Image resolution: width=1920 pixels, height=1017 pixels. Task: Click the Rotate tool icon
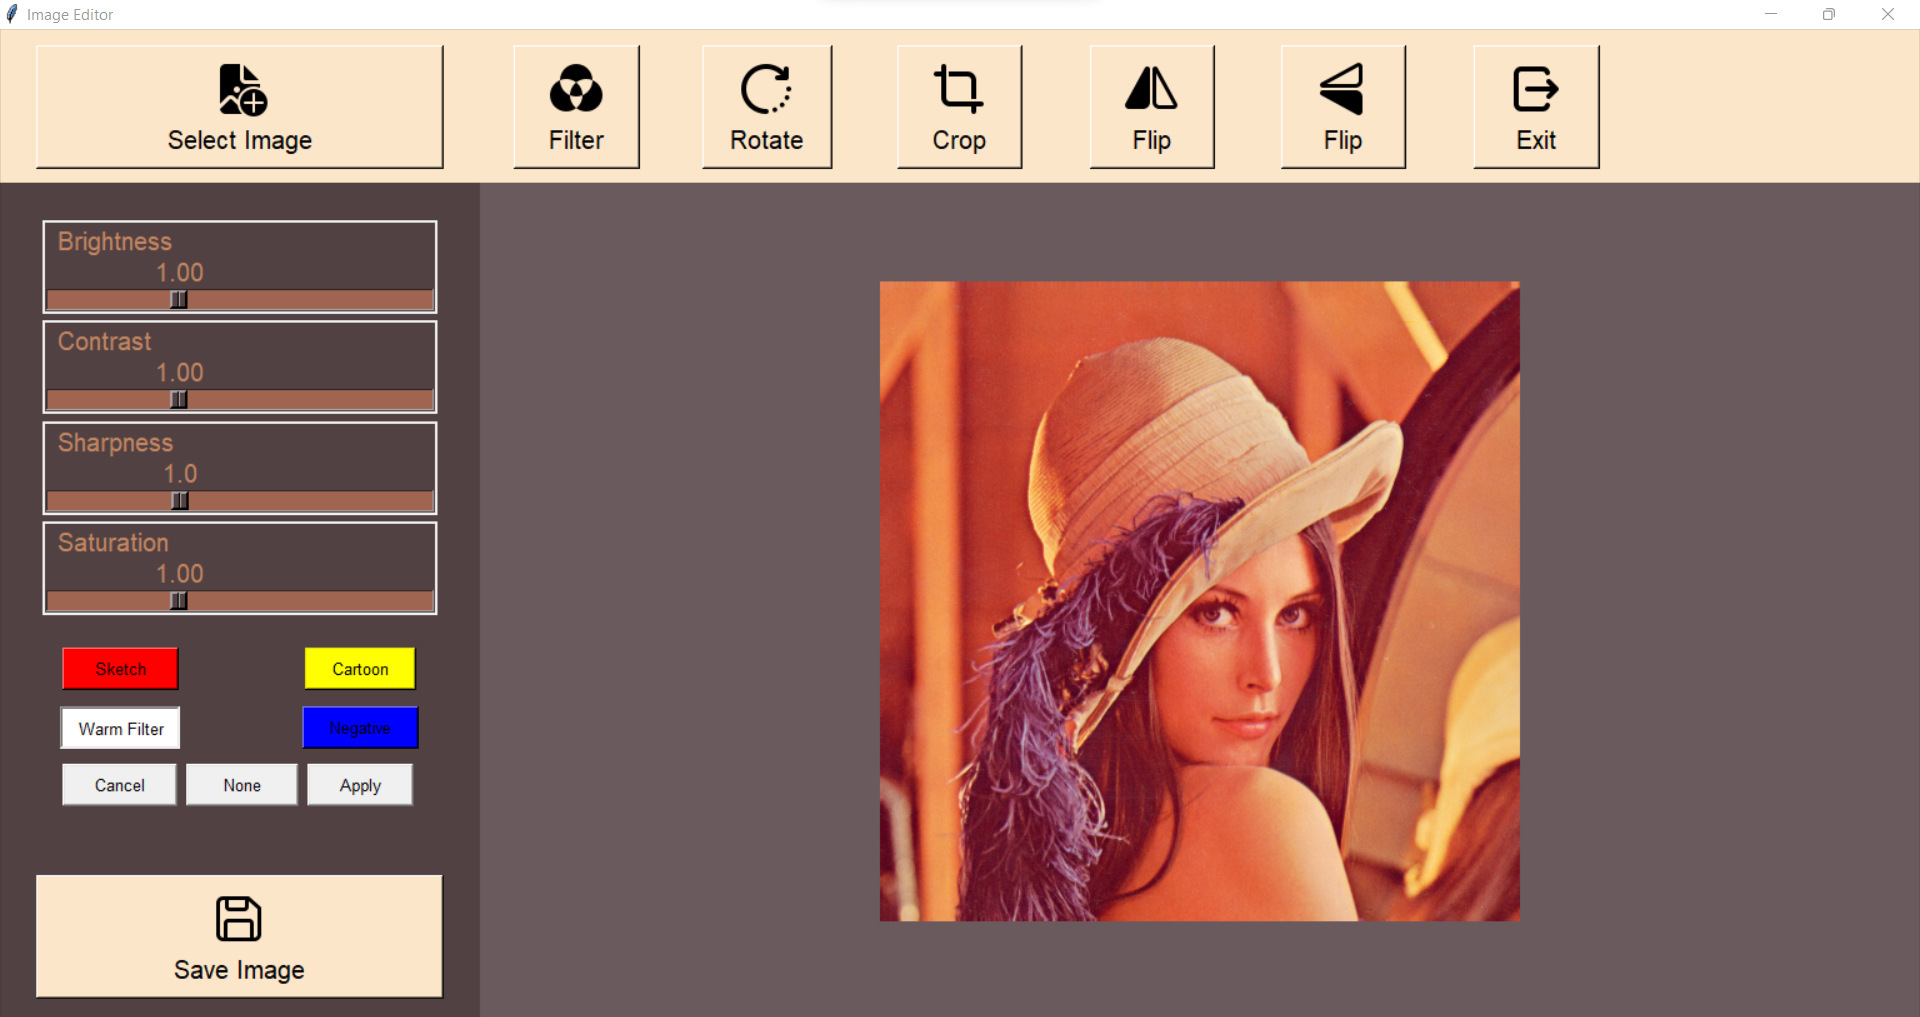pos(766,89)
